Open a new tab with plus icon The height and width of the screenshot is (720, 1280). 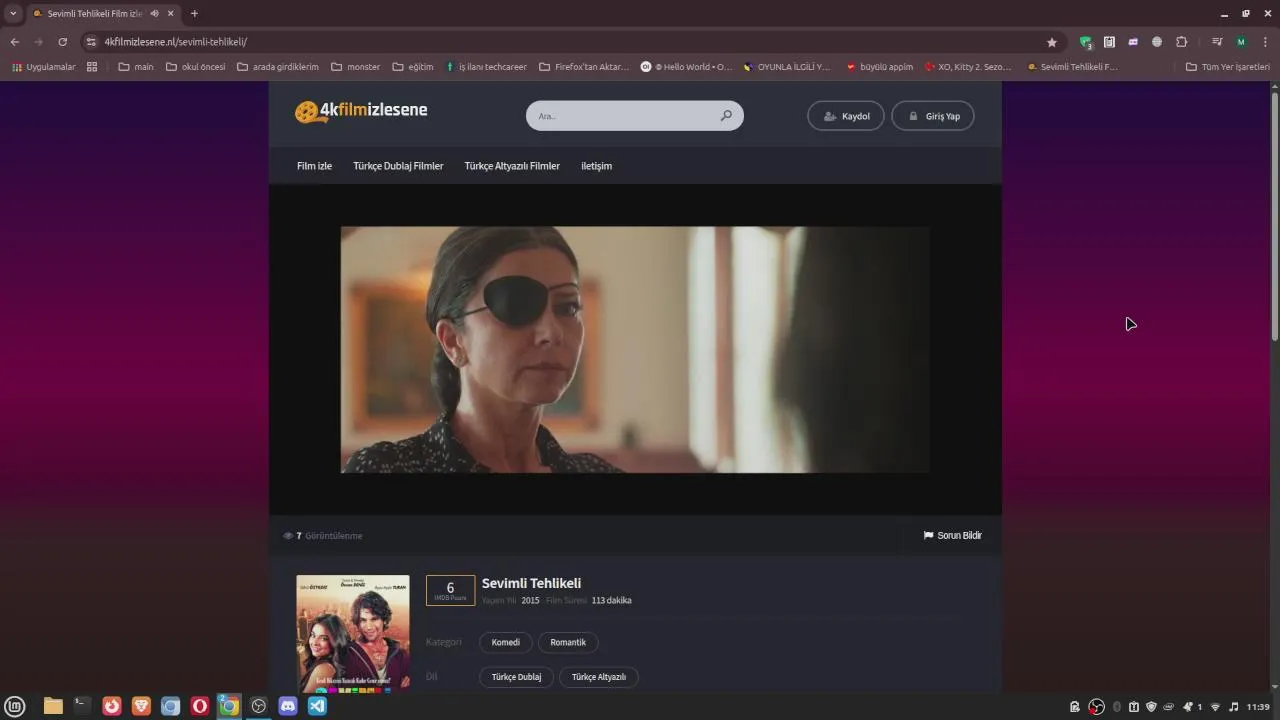pos(194,14)
